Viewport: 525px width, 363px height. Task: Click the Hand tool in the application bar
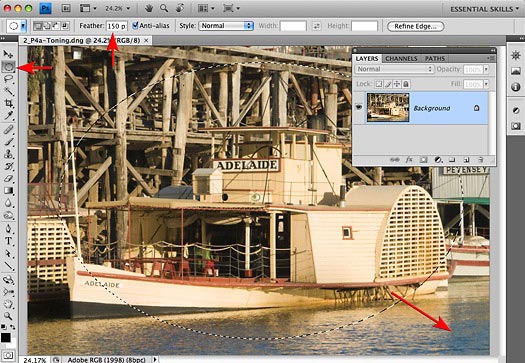click(149, 8)
